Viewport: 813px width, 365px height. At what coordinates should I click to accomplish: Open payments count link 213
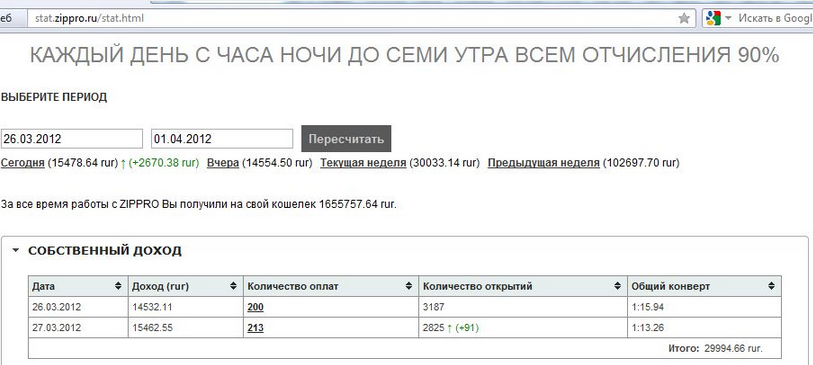coord(255,328)
